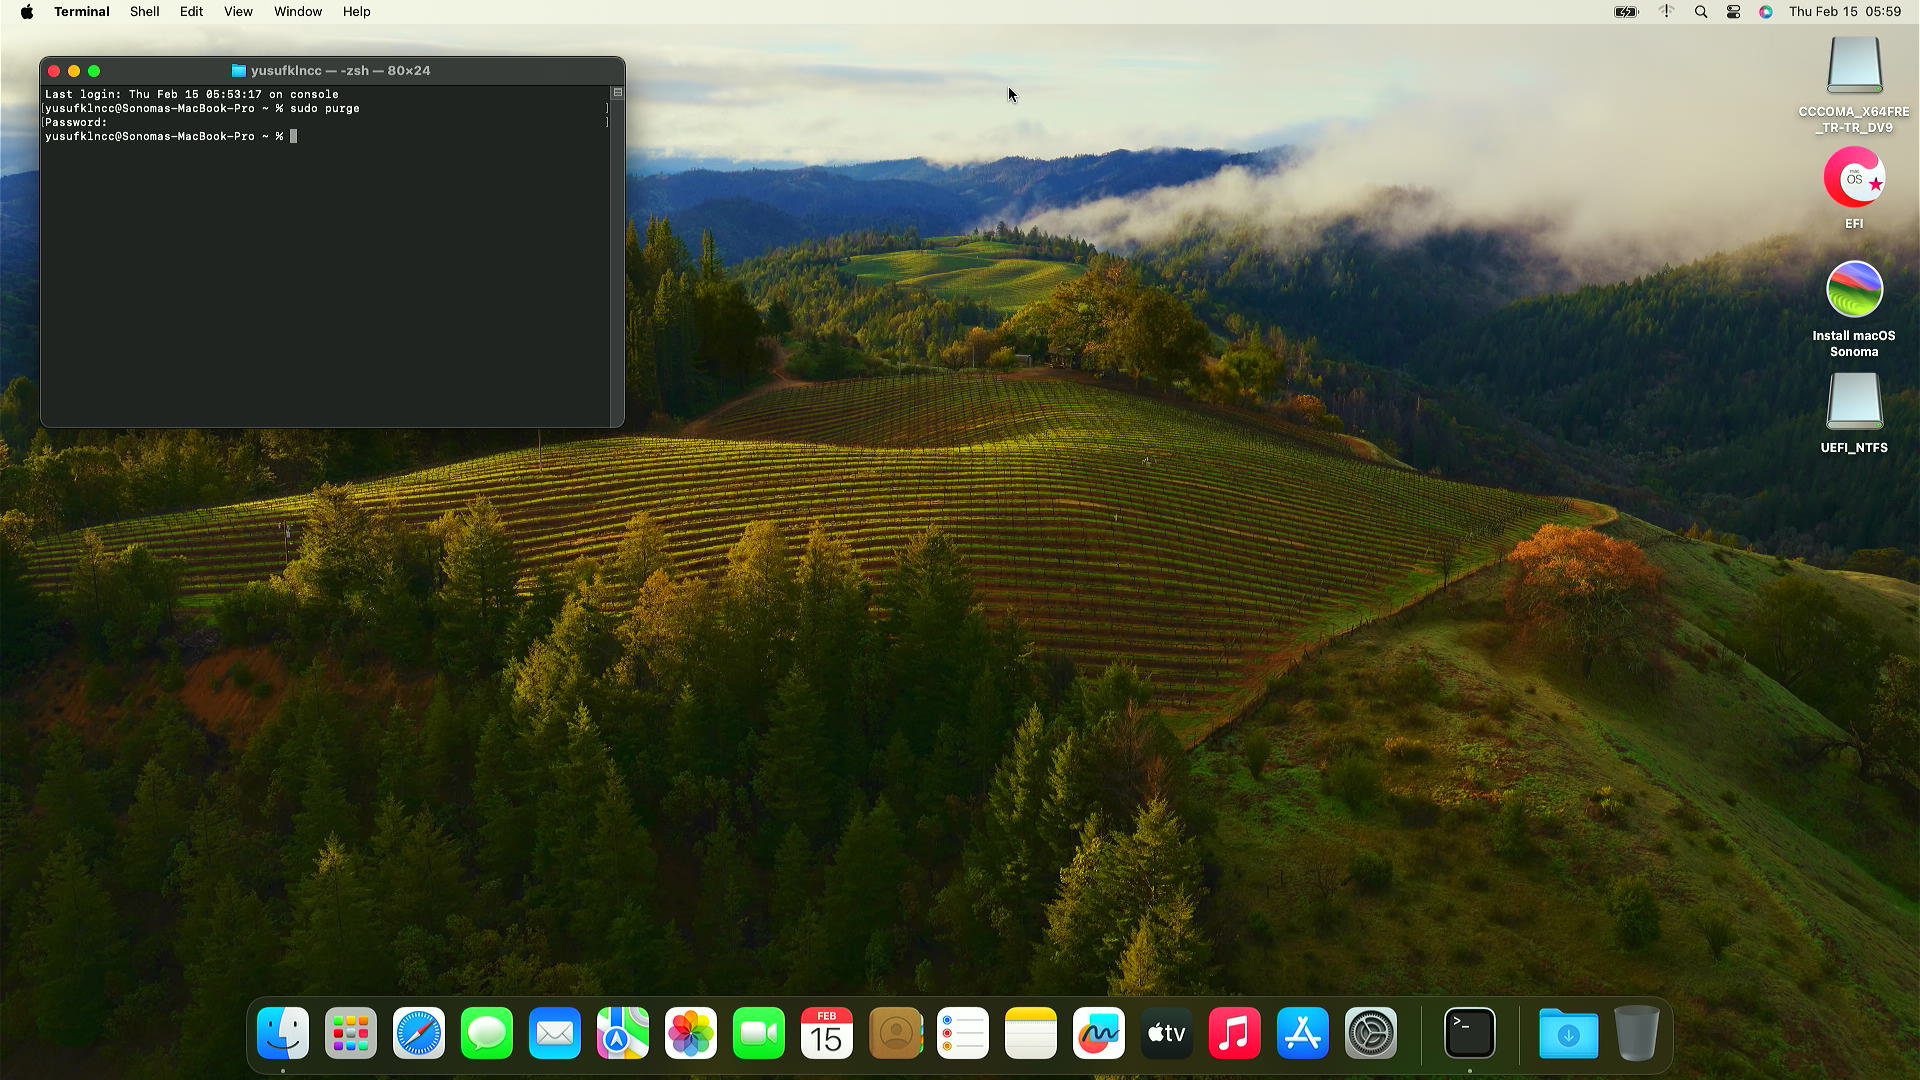Image resolution: width=1920 pixels, height=1080 pixels.
Task: Open the Shell menu
Action: click(144, 12)
